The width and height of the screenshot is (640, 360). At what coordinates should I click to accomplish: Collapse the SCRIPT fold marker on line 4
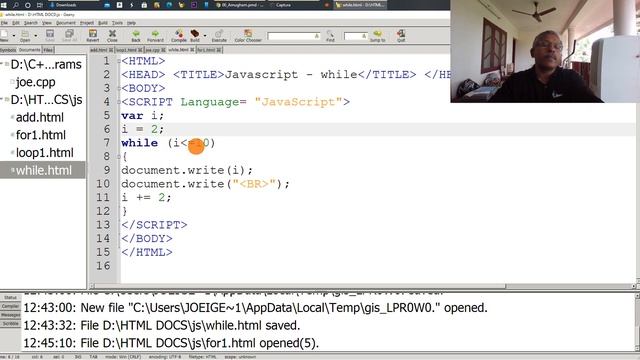pos(119,102)
